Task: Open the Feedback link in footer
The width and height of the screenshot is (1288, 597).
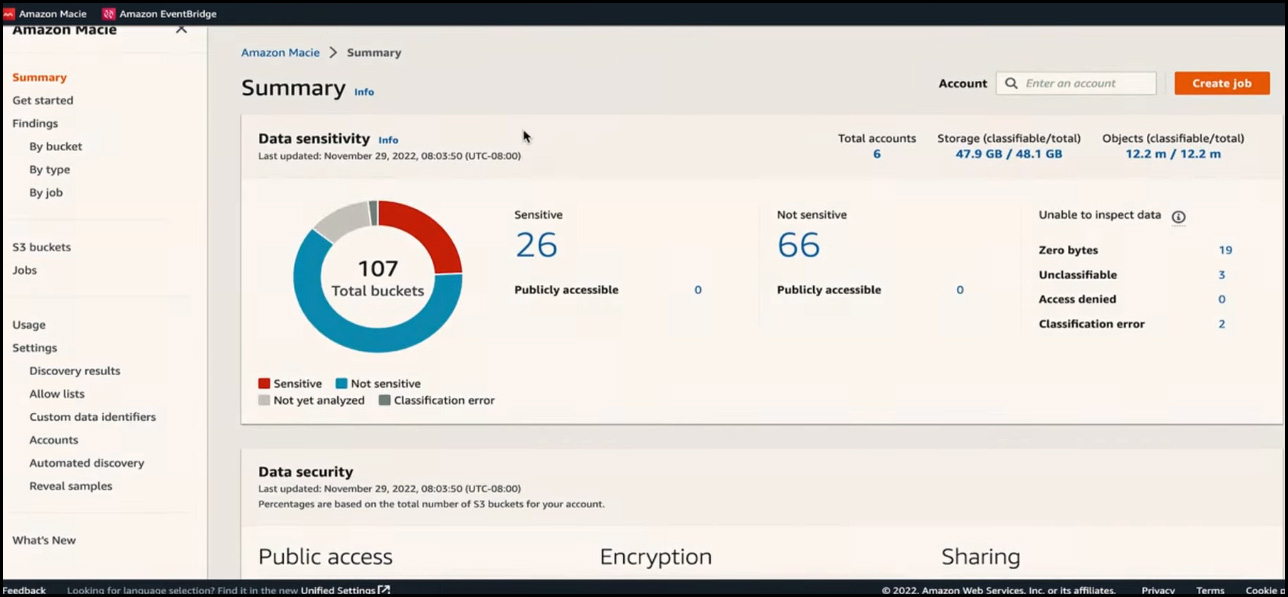Action: click(24, 590)
